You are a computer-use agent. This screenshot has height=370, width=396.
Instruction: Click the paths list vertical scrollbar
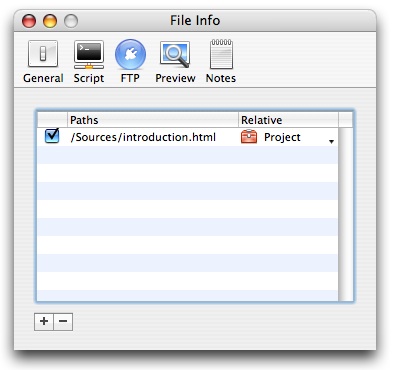(x=345, y=214)
